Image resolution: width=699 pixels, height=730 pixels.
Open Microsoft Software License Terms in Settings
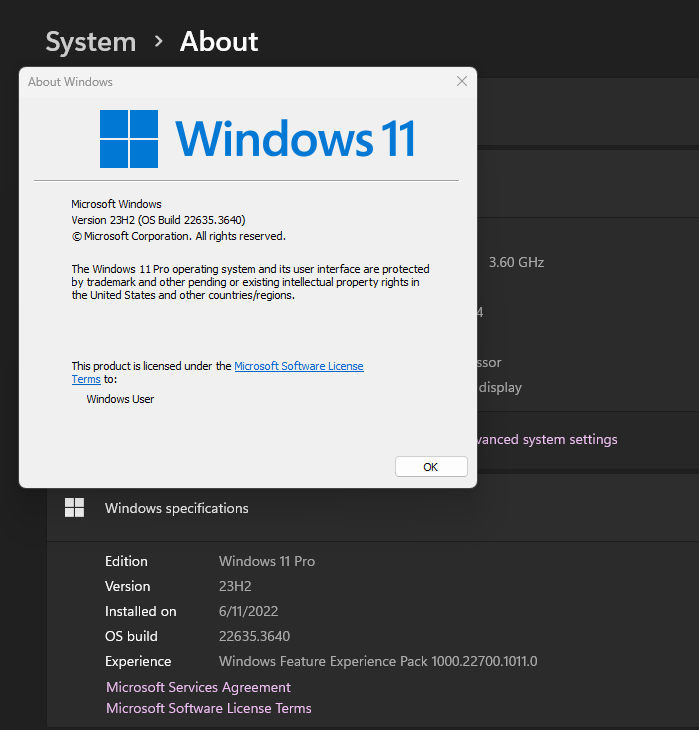(209, 708)
